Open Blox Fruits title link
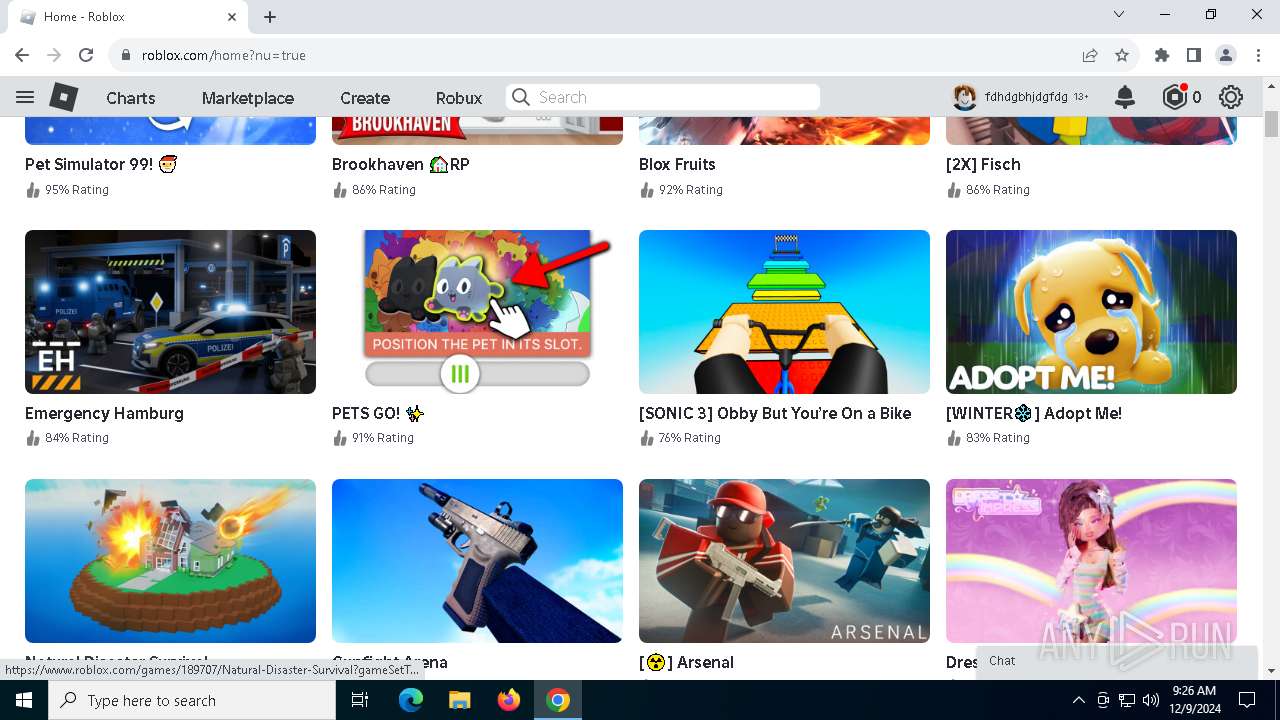 click(x=677, y=164)
